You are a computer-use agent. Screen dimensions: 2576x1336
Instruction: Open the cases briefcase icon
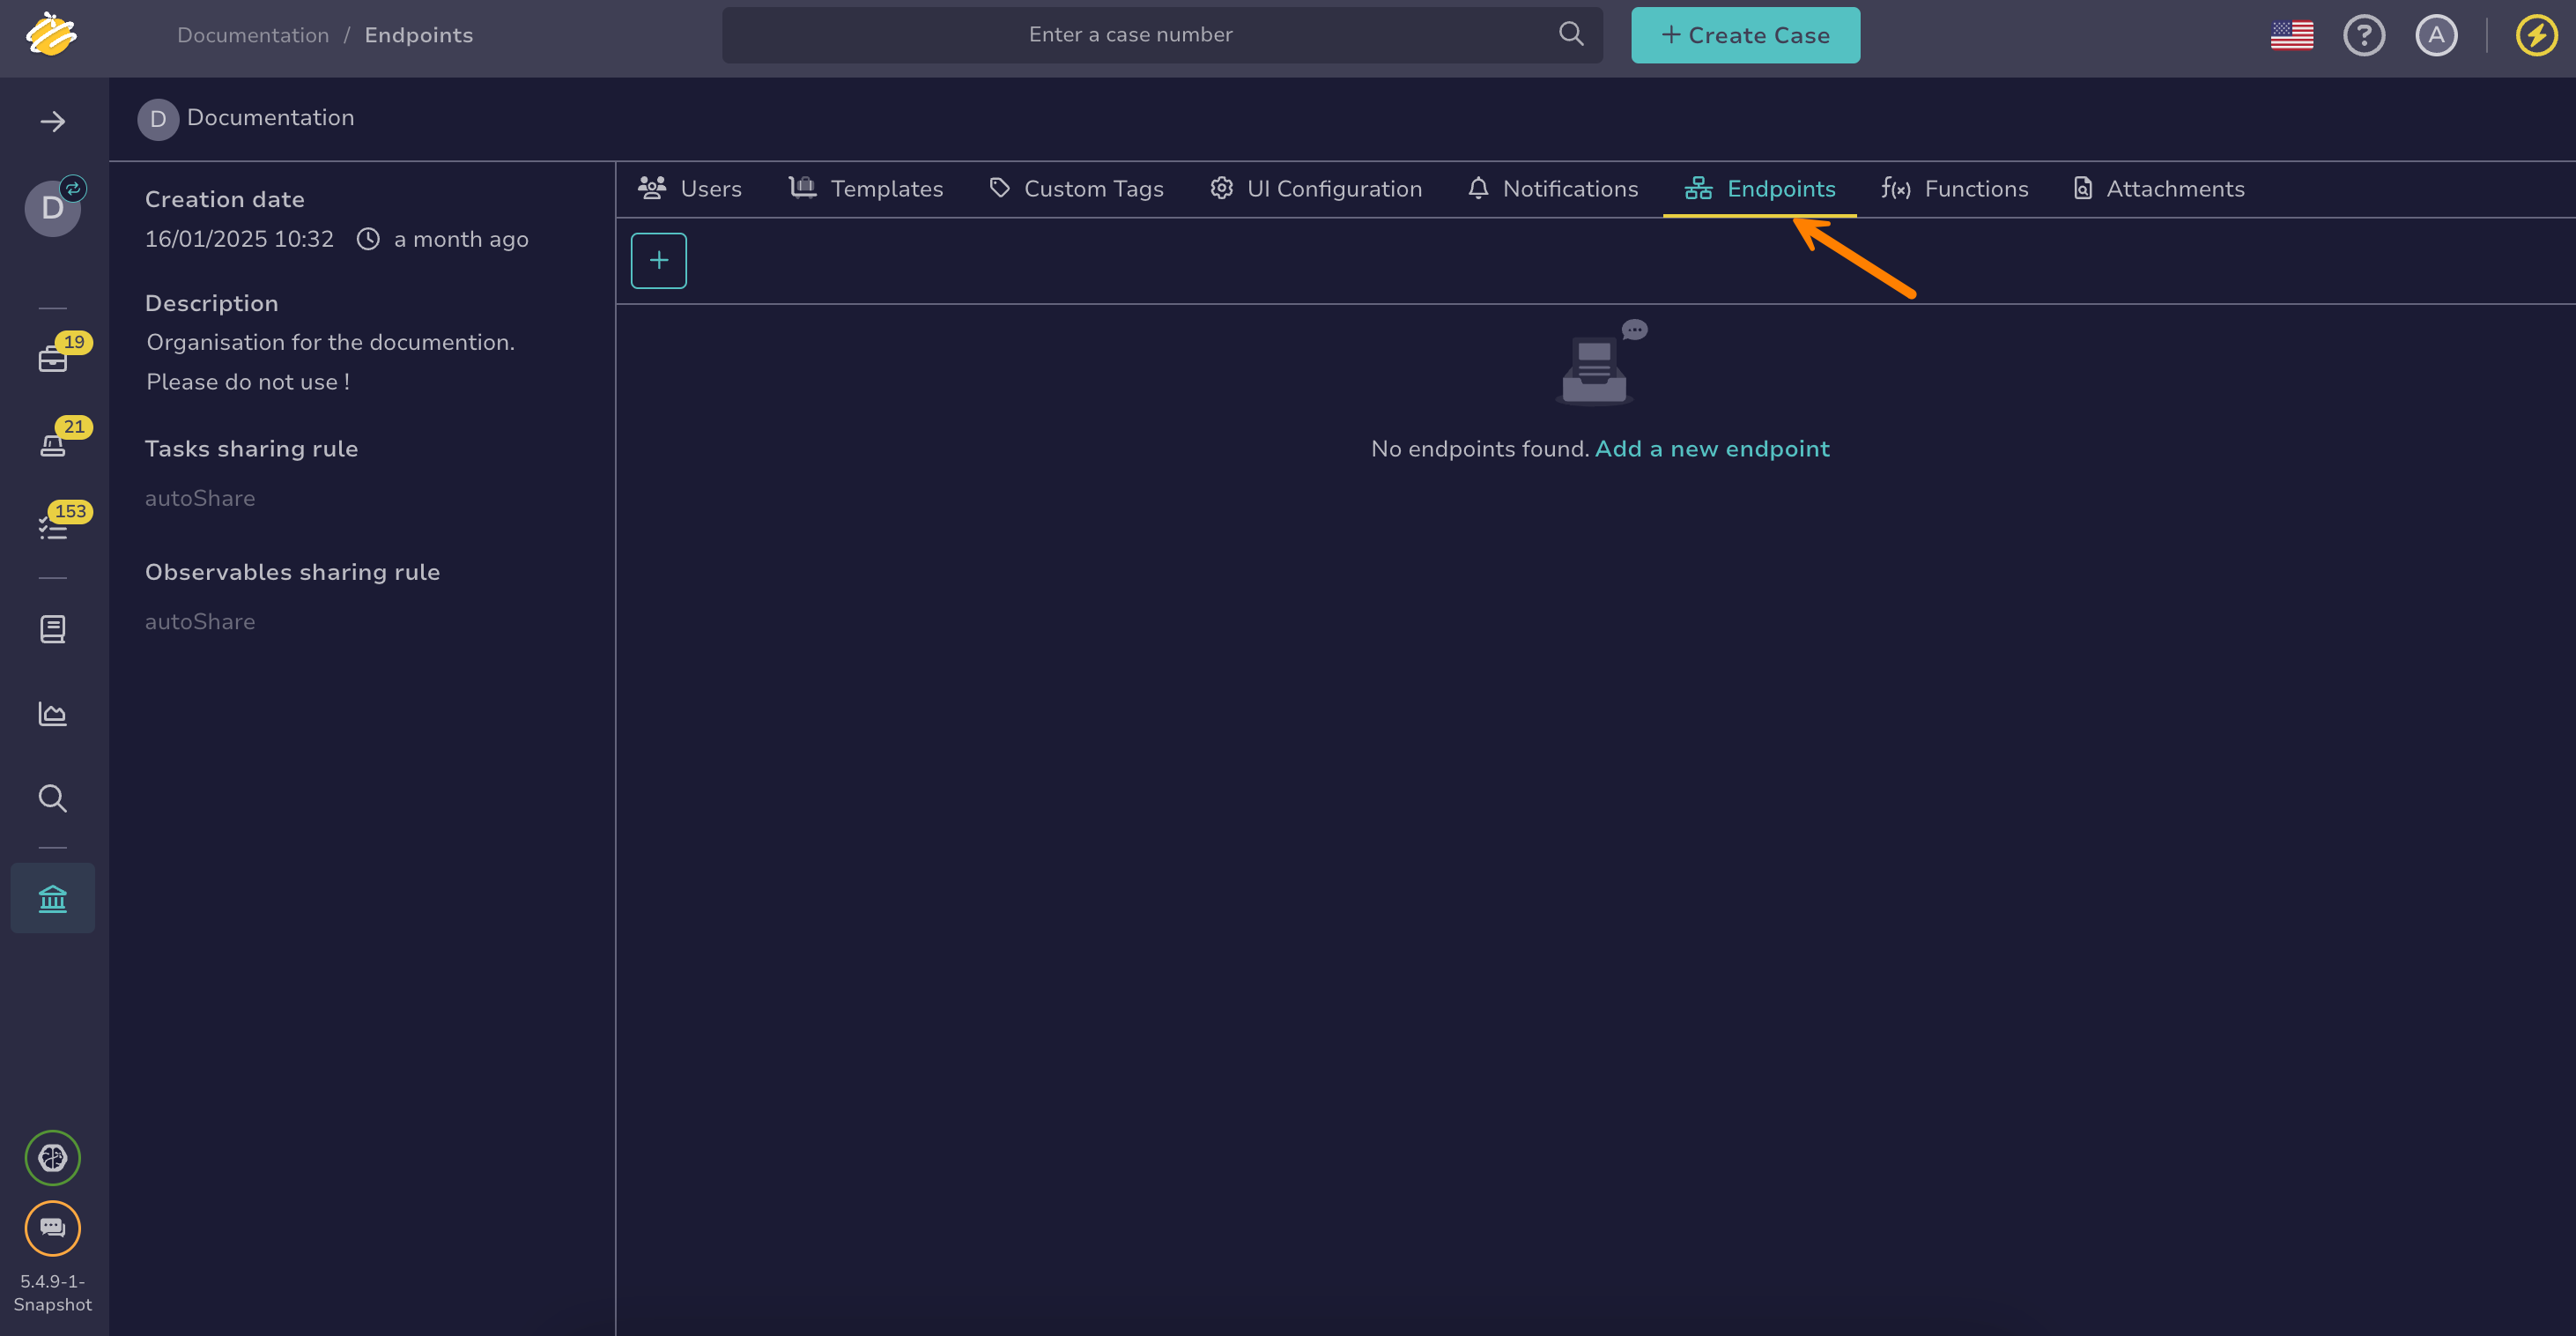(52, 358)
